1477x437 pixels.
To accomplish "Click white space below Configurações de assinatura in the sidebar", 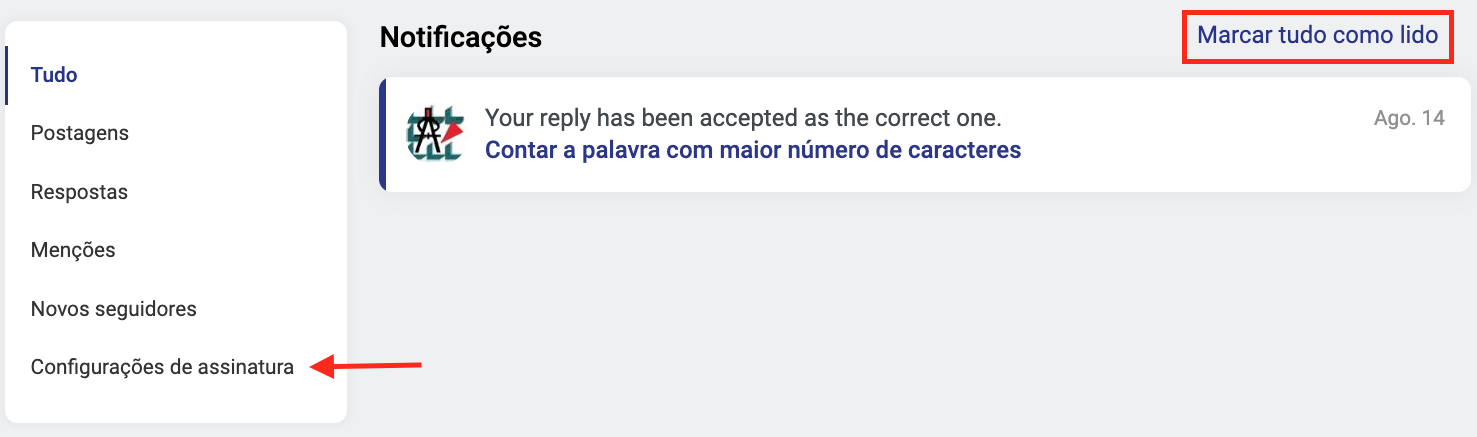I will (175, 403).
